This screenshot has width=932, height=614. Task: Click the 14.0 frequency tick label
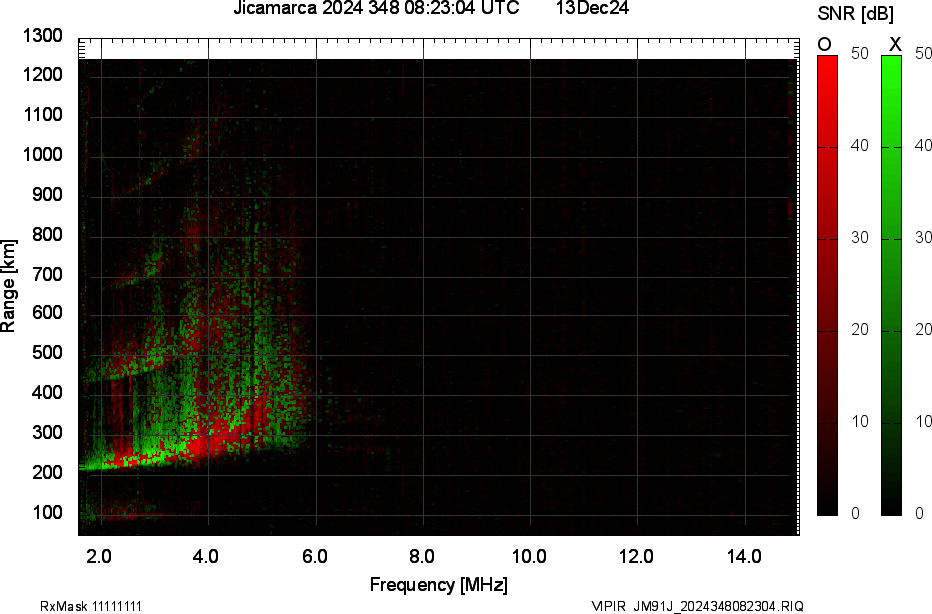(744, 557)
